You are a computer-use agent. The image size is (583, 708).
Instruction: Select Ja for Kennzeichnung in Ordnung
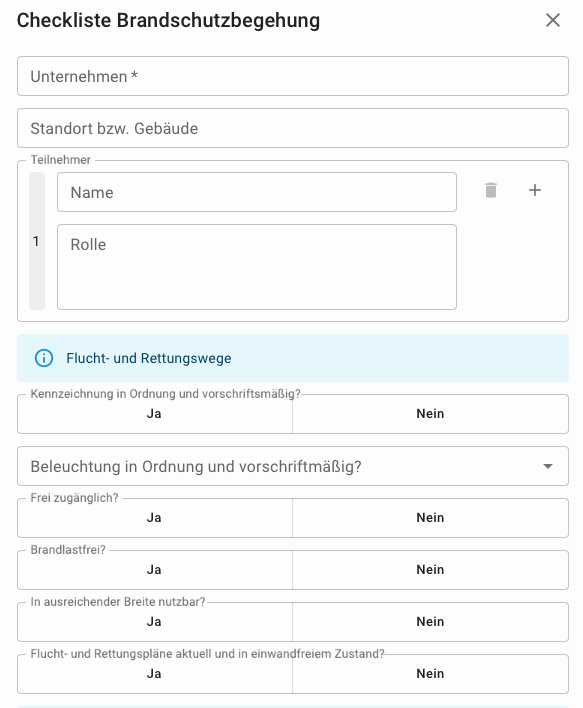pyautogui.click(x=155, y=414)
